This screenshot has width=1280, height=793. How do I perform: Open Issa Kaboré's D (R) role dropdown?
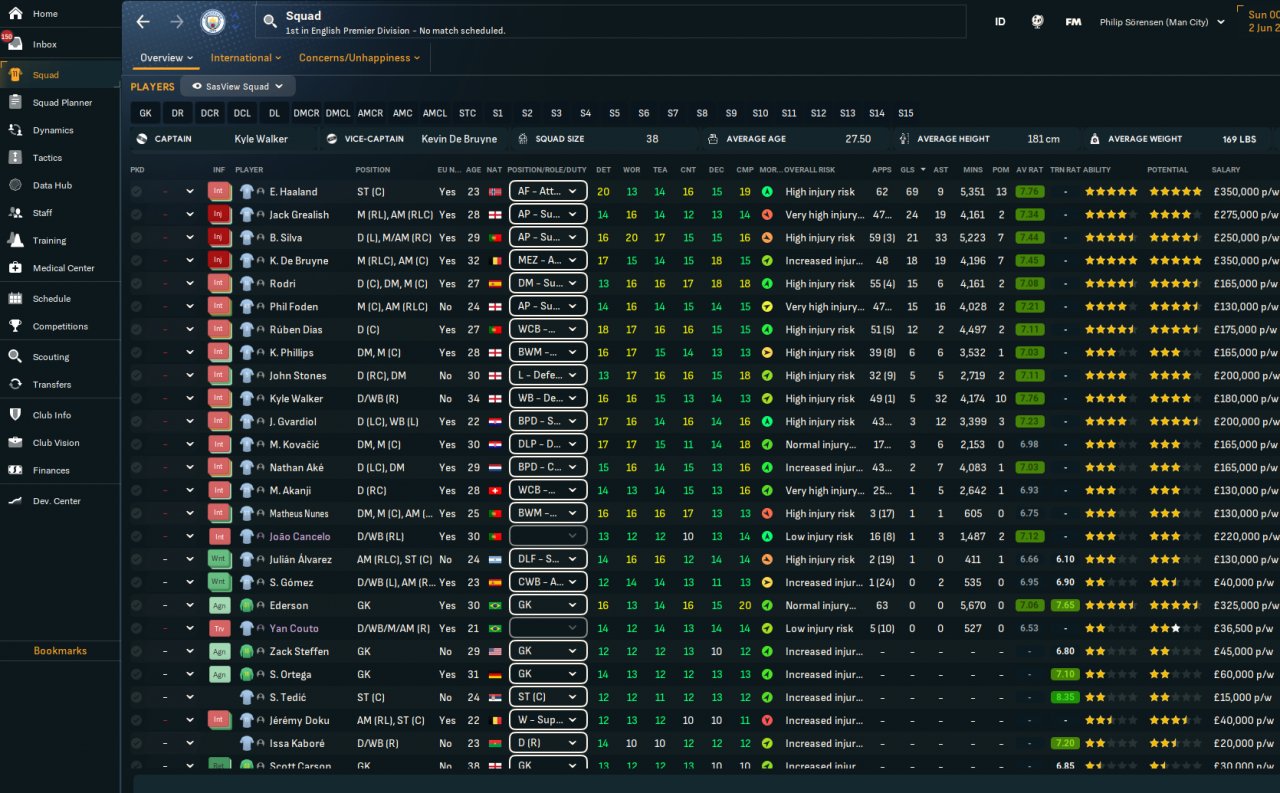(547, 744)
